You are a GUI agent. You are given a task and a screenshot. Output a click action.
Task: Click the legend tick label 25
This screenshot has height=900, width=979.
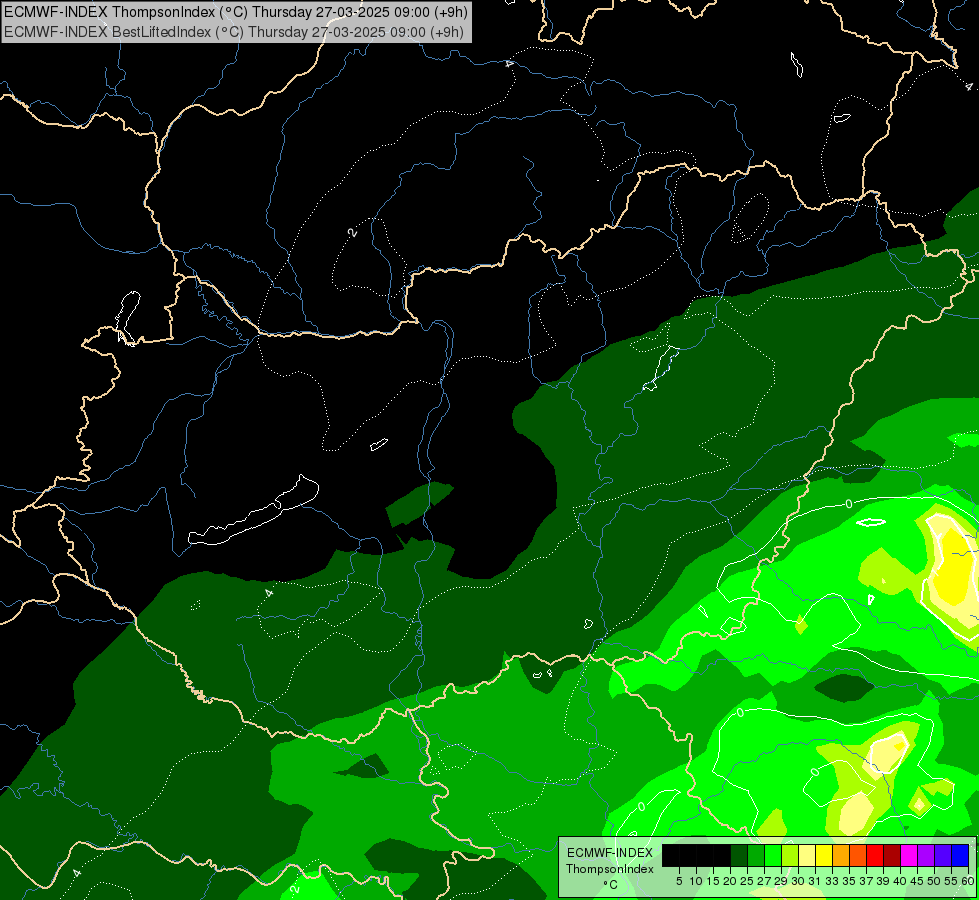coord(747,881)
